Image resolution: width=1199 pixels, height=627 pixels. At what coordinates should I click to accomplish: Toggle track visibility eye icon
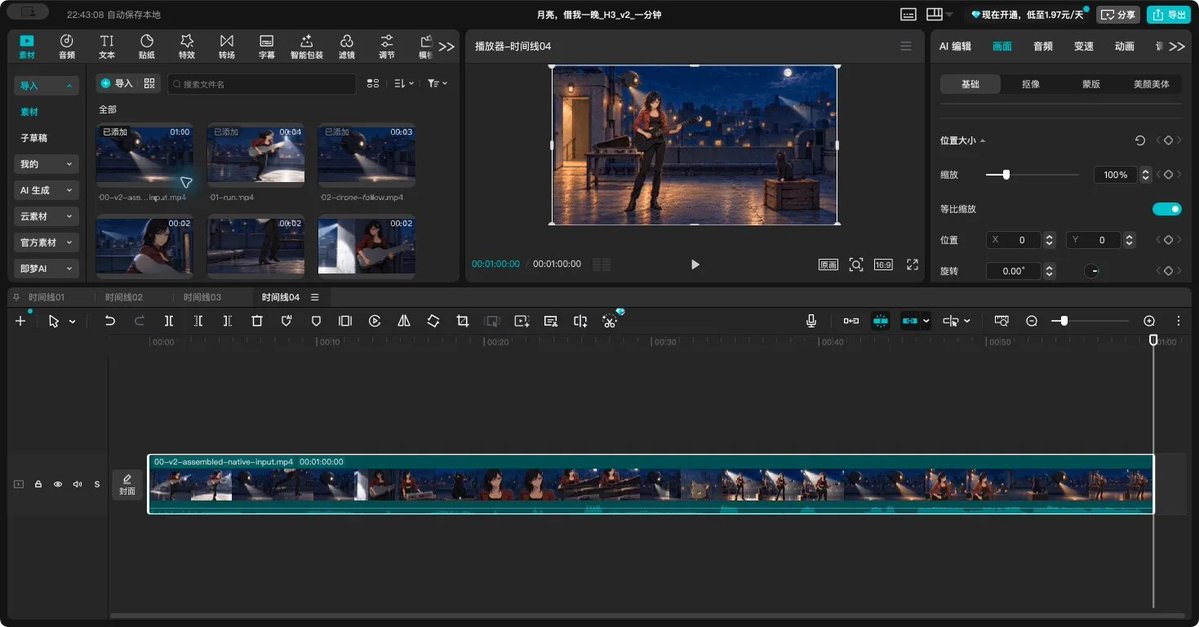[57, 484]
